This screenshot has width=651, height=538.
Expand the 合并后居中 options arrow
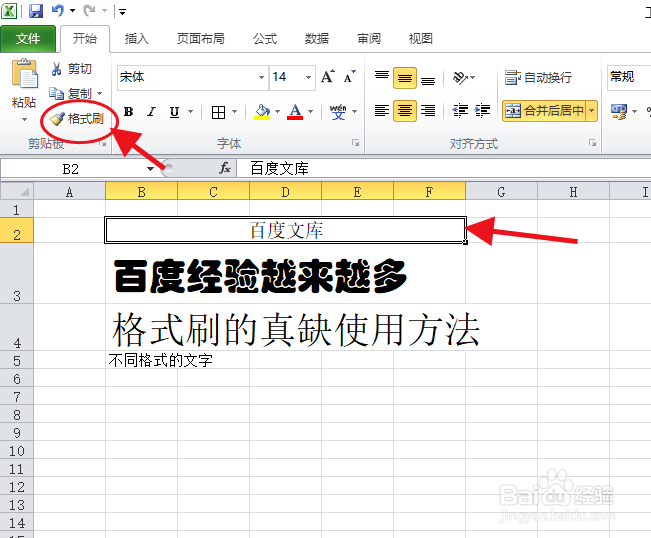click(592, 111)
